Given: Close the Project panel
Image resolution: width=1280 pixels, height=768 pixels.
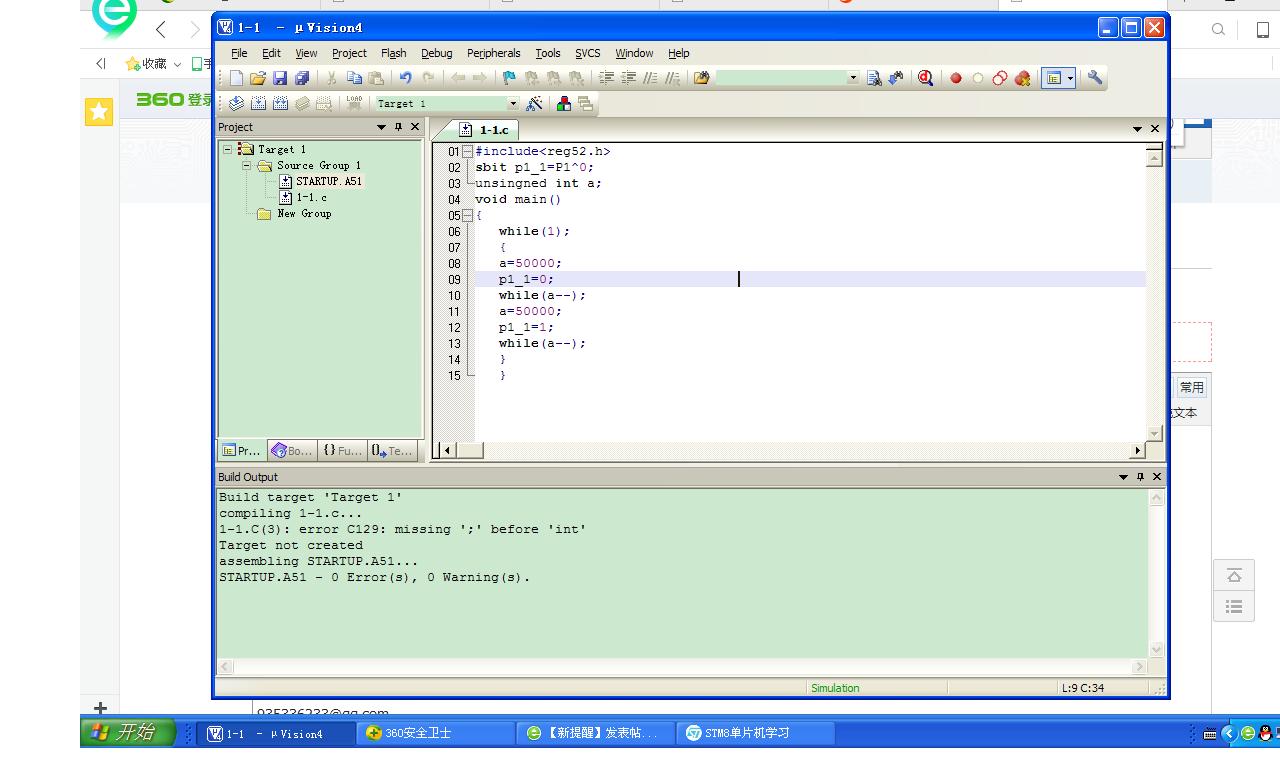Looking at the screenshot, I should tap(415, 127).
